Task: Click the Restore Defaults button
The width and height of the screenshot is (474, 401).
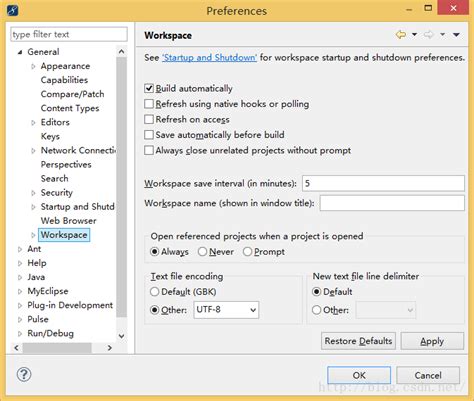Action: point(358,341)
